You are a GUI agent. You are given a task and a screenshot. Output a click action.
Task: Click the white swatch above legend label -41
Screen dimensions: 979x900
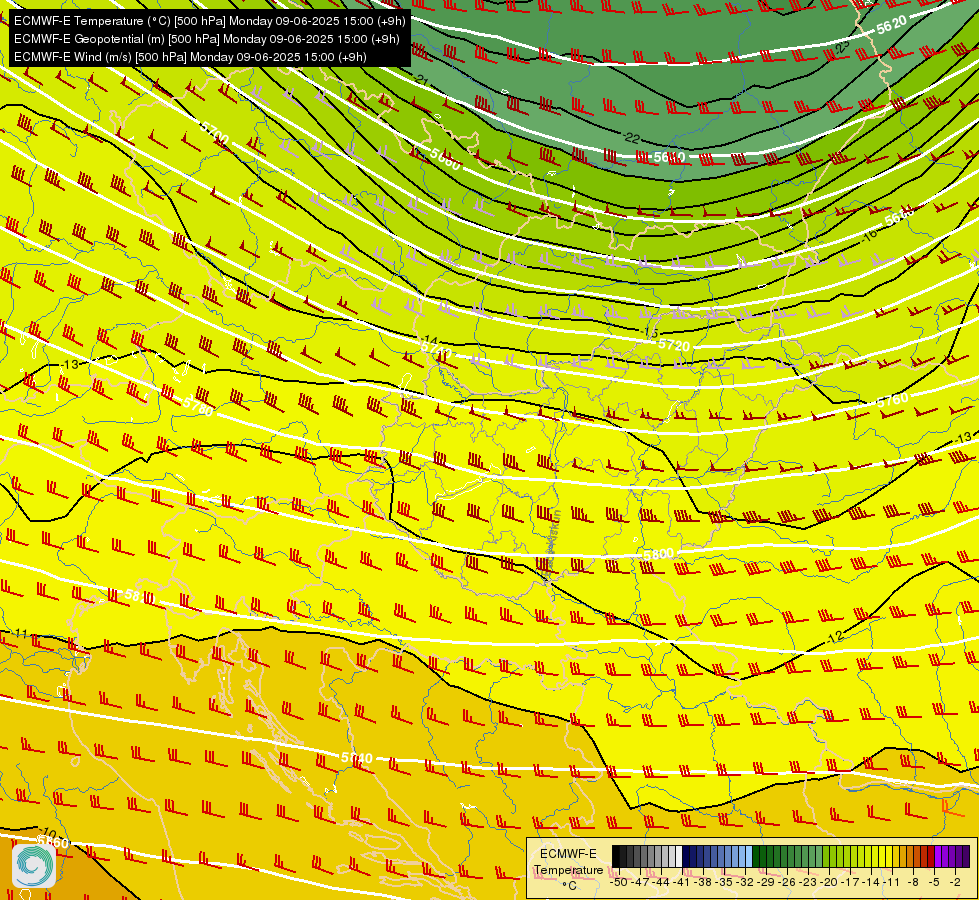pyautogui.click(x=679, y=856)
